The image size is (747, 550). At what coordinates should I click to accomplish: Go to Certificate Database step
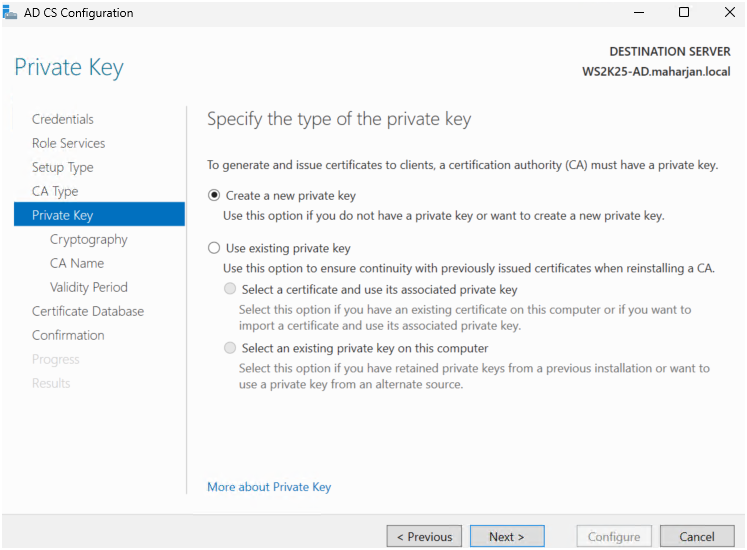(88, 311)
